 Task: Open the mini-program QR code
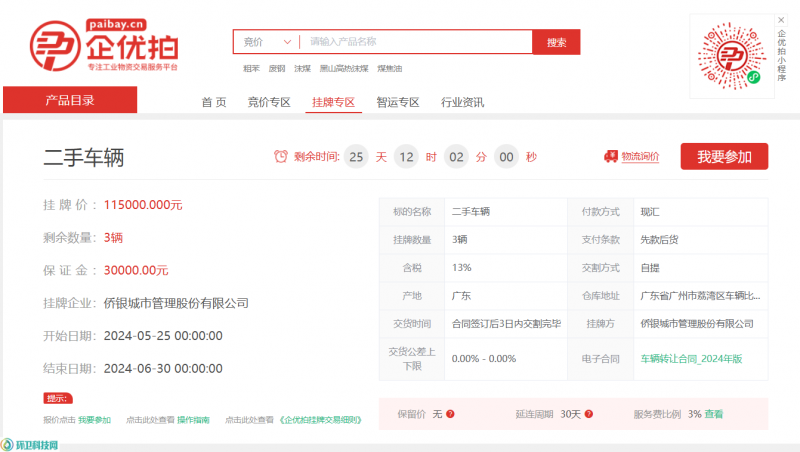(734, 56)
